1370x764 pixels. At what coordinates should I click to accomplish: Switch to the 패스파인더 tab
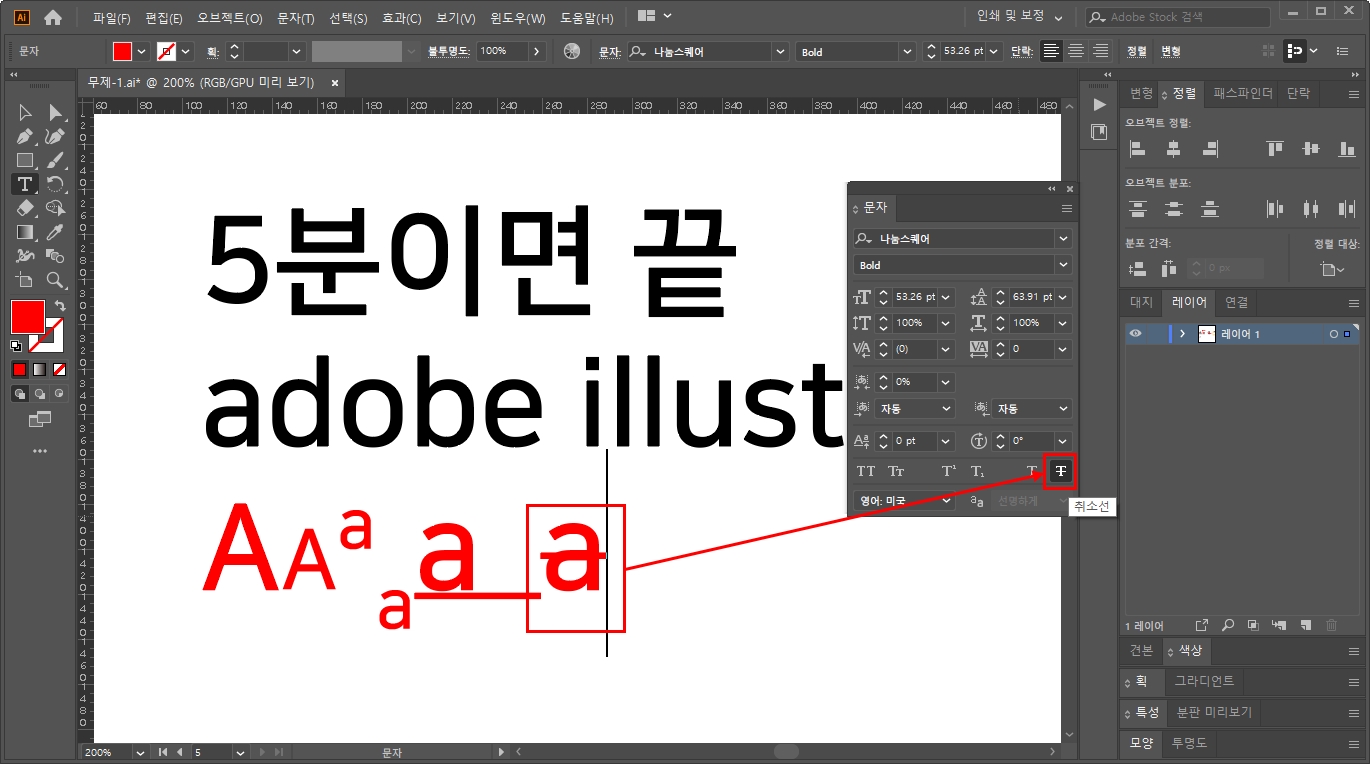[x=1243, y=93]
